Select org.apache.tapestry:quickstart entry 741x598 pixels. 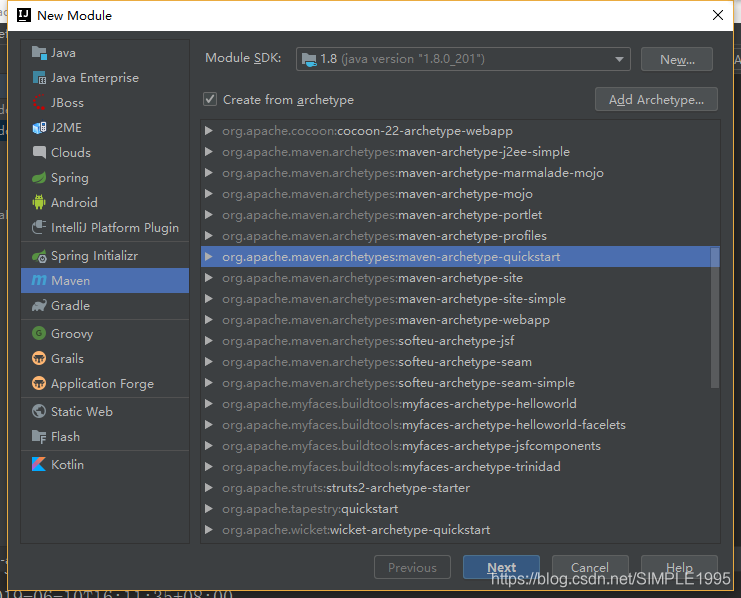coord(460,509)
